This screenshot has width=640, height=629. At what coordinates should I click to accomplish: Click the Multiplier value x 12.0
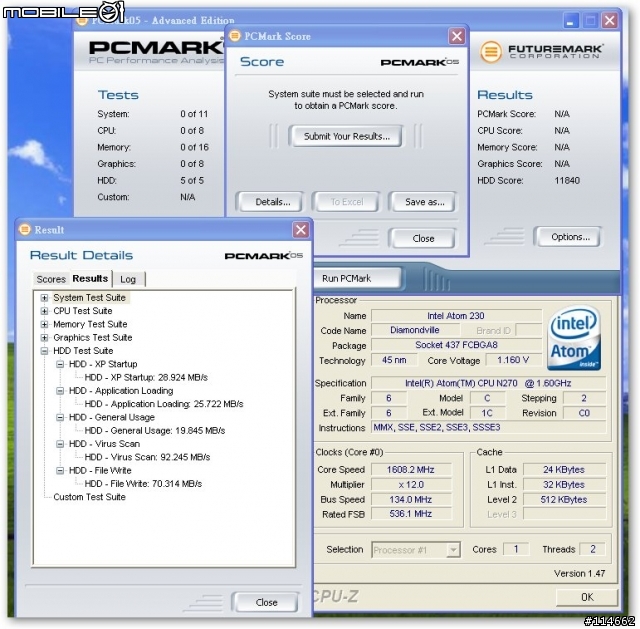[x=411, y=485]
